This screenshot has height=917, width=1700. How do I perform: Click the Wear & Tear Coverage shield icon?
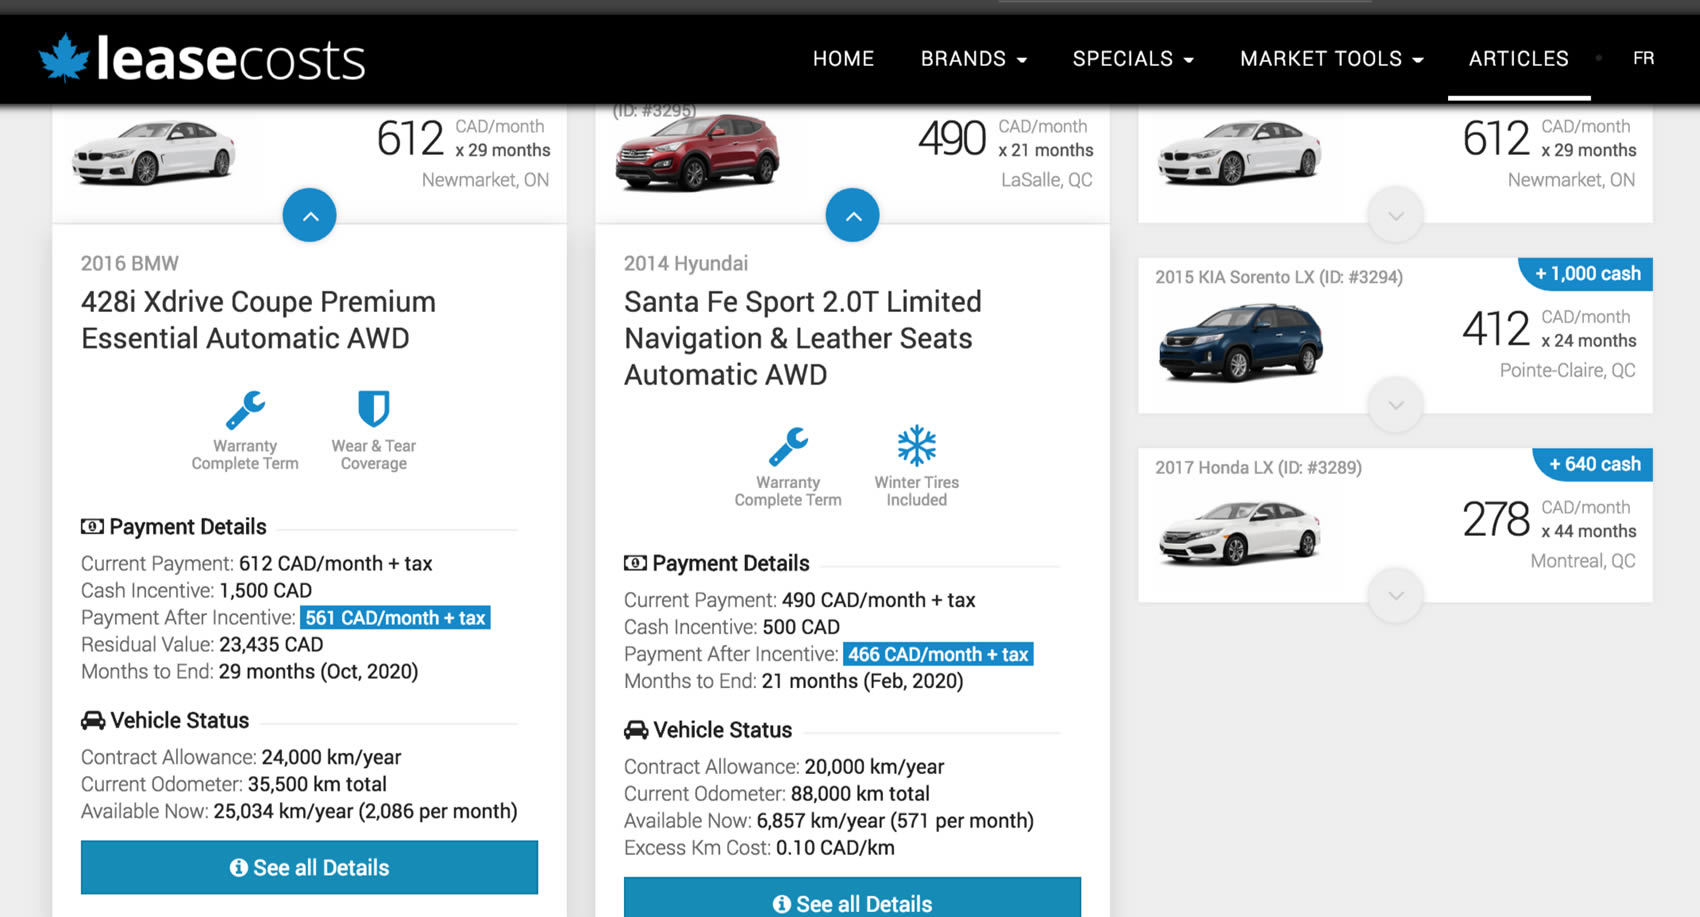click(373, 408)
